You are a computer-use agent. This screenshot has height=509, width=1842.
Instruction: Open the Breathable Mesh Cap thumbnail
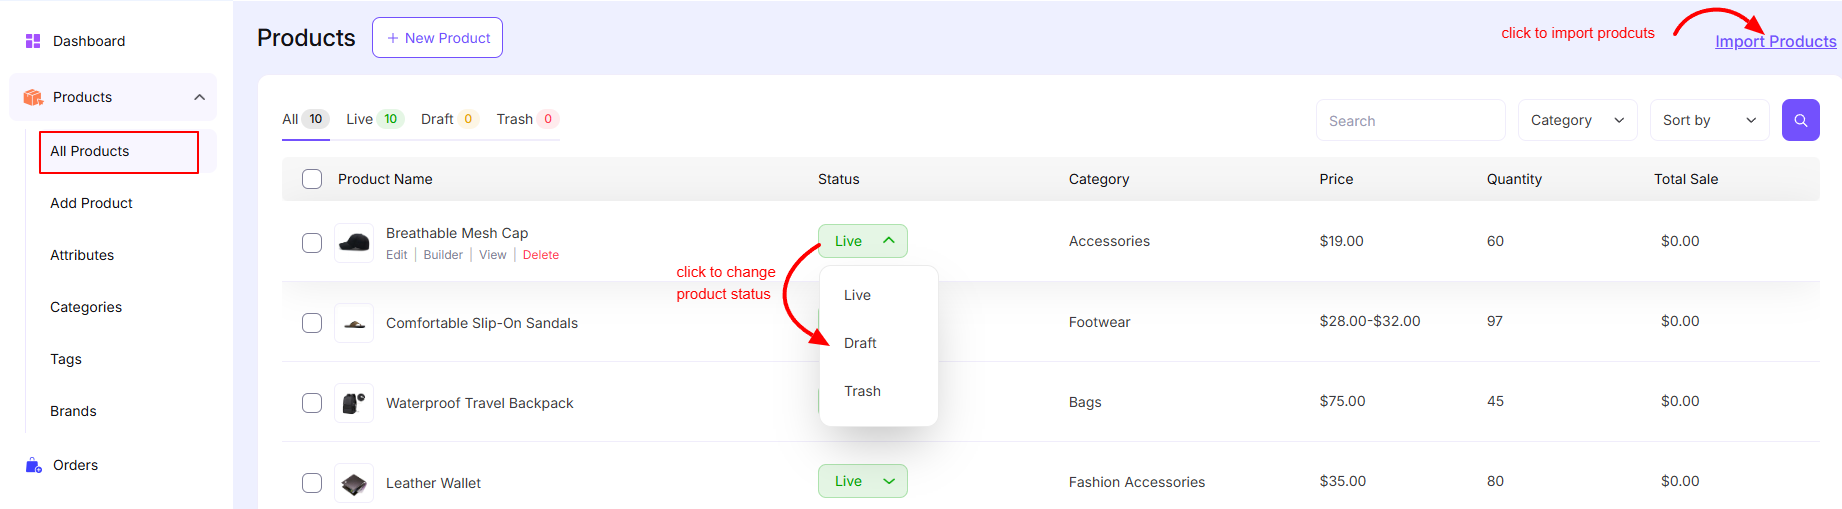354,242
